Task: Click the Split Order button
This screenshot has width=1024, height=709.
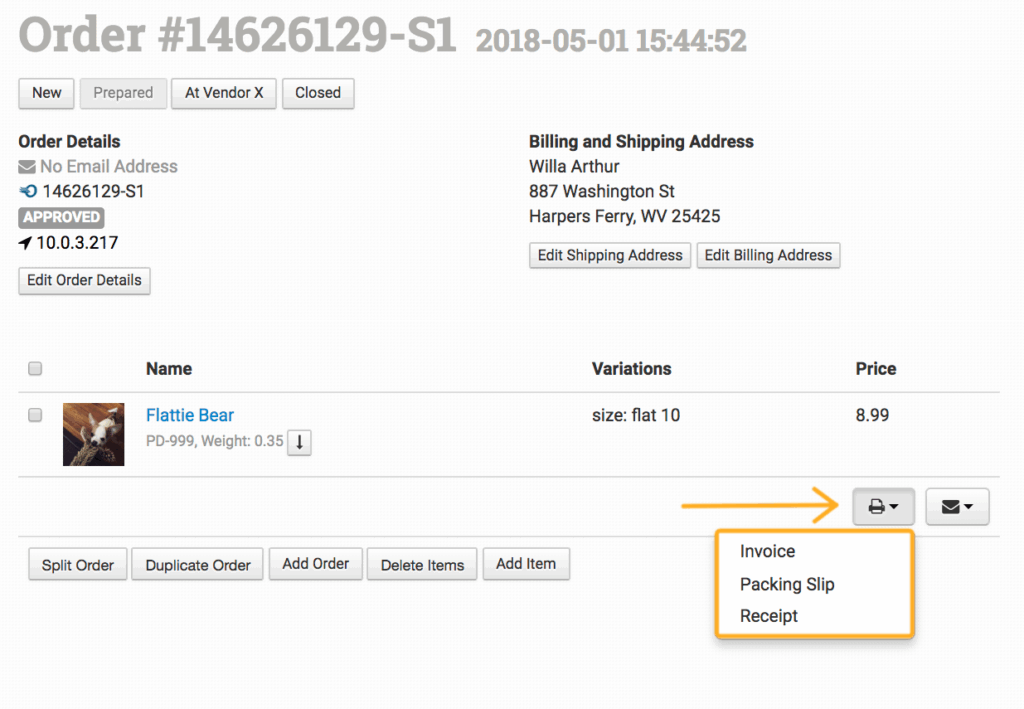Action: click(x=77, y=565)
